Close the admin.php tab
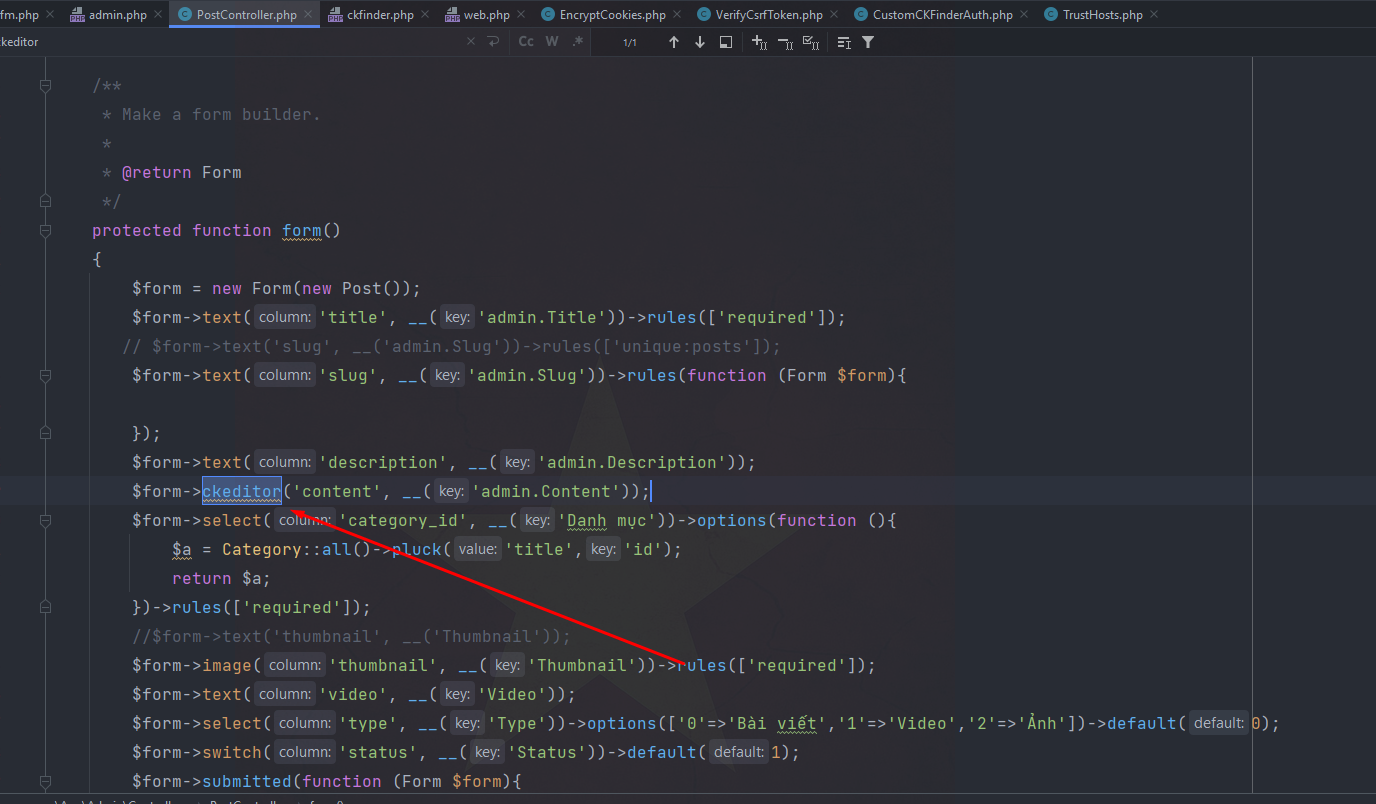Image resolution: width=1376 pixels, height=804 pixels. 158,15
